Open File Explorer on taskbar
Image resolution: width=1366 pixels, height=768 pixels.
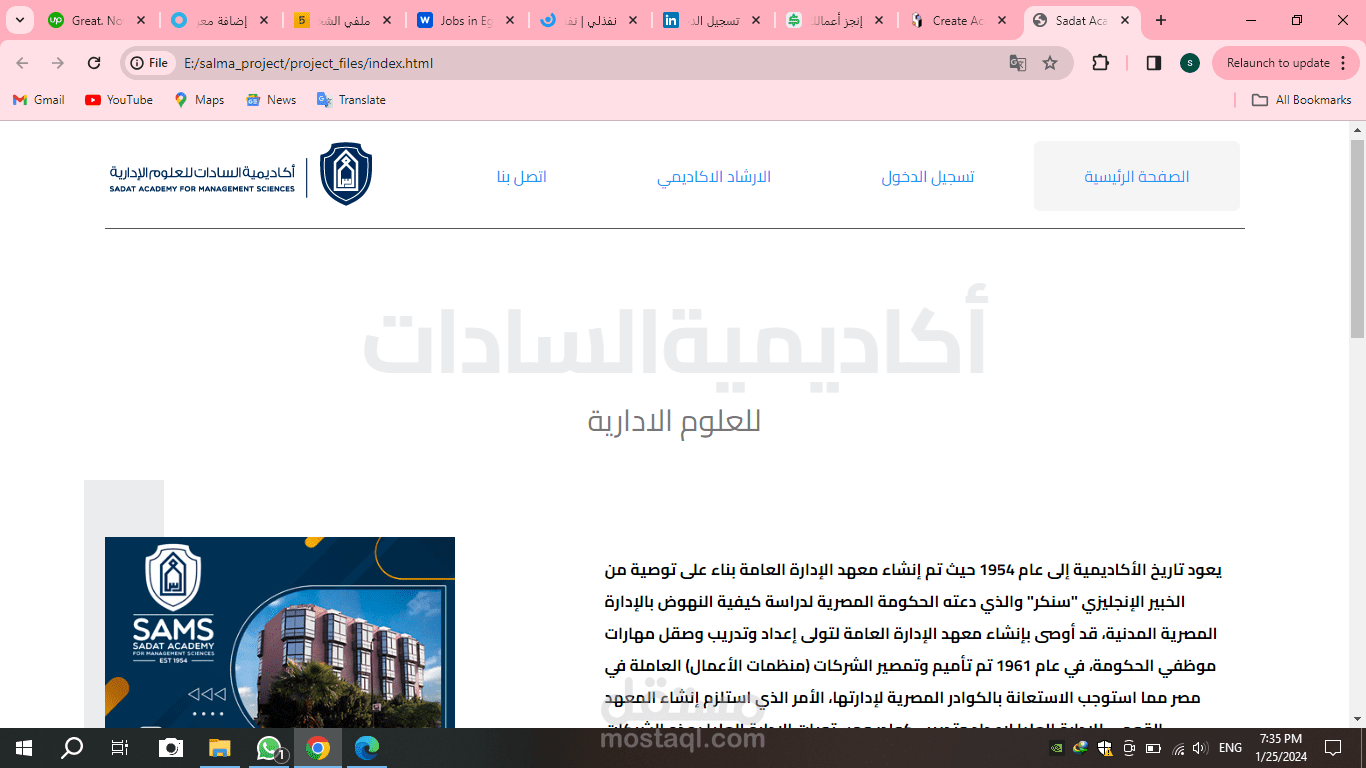[x=219, y=748]
